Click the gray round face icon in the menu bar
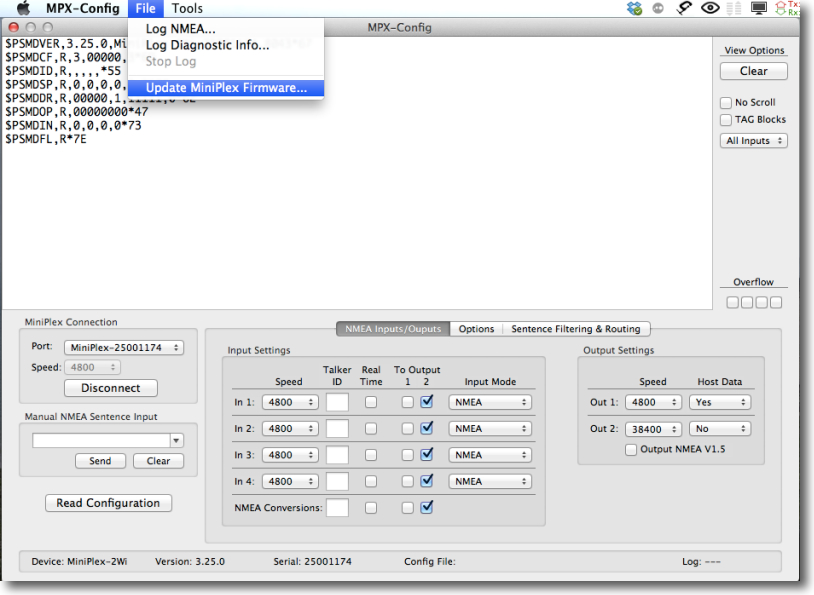 658,8
